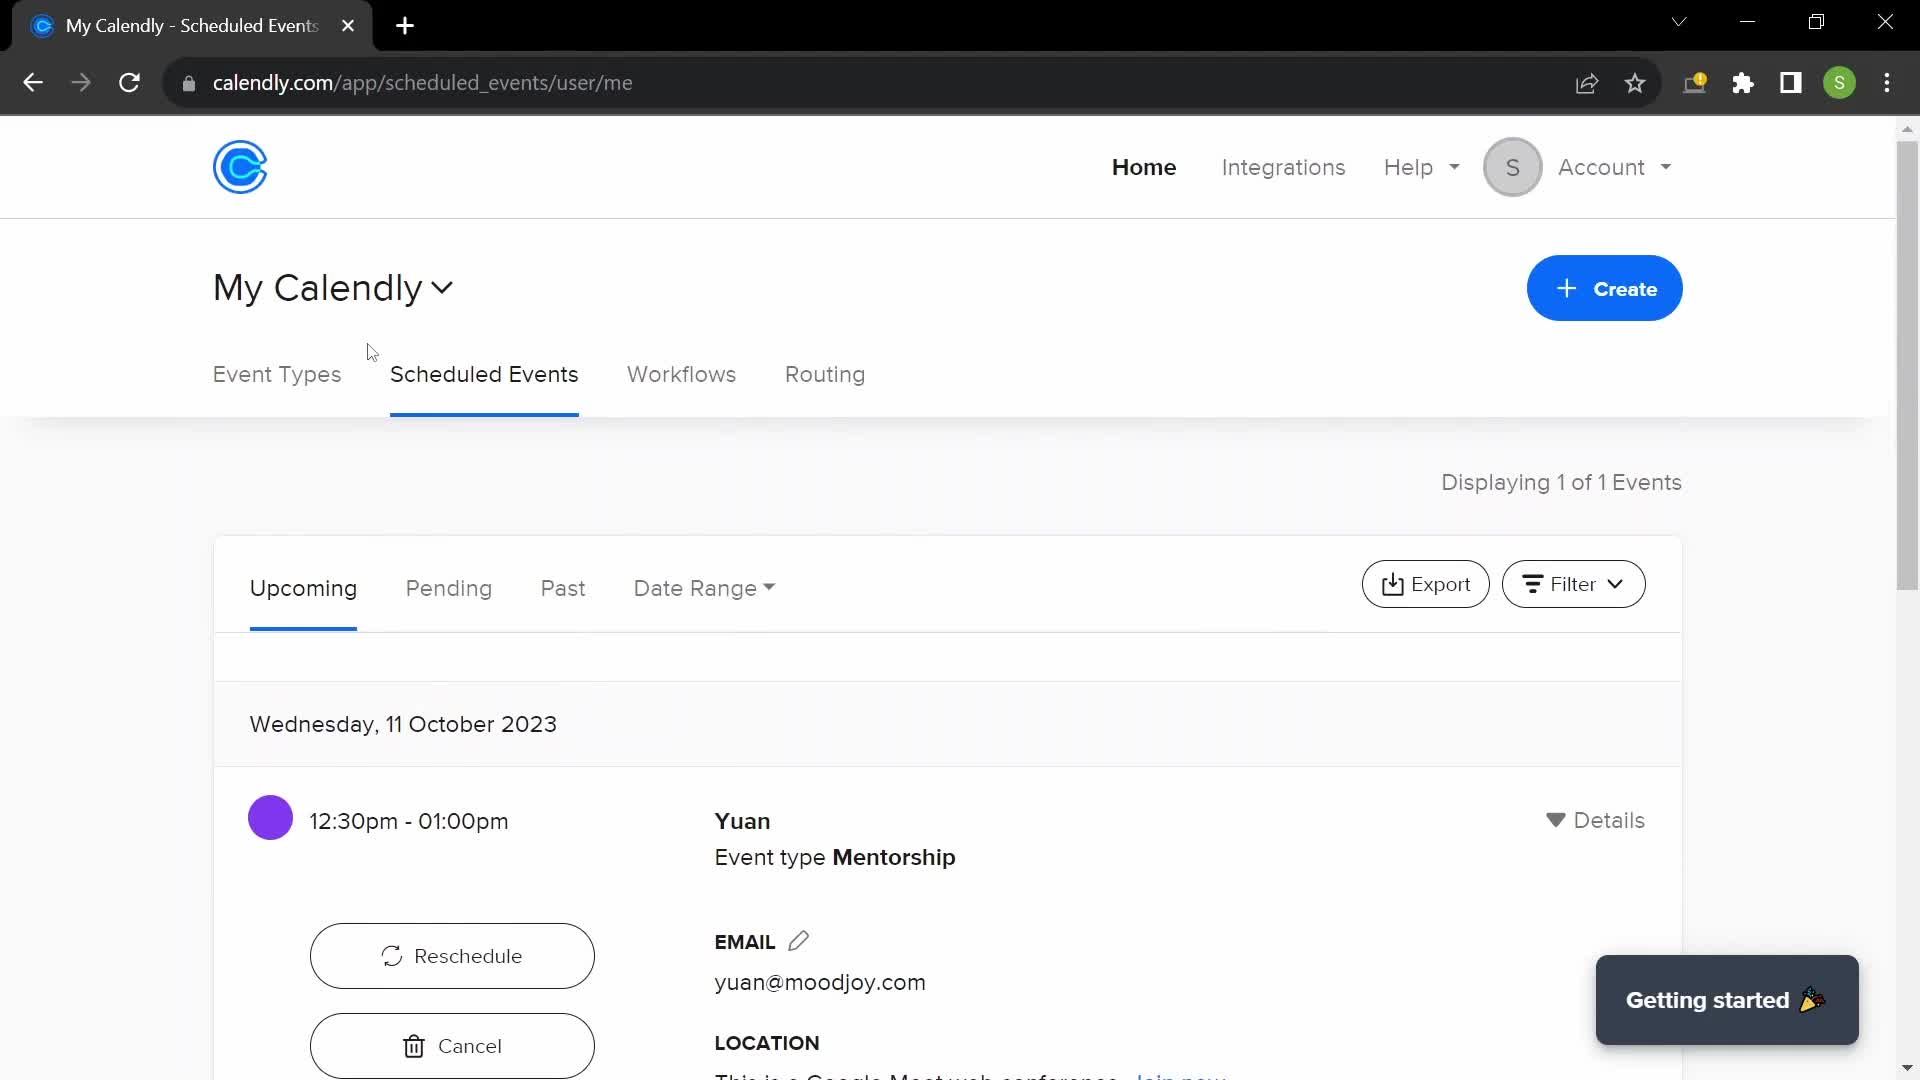Expand the Date Range filter
The image size is (1920, 1080).
tap(703, 587)
